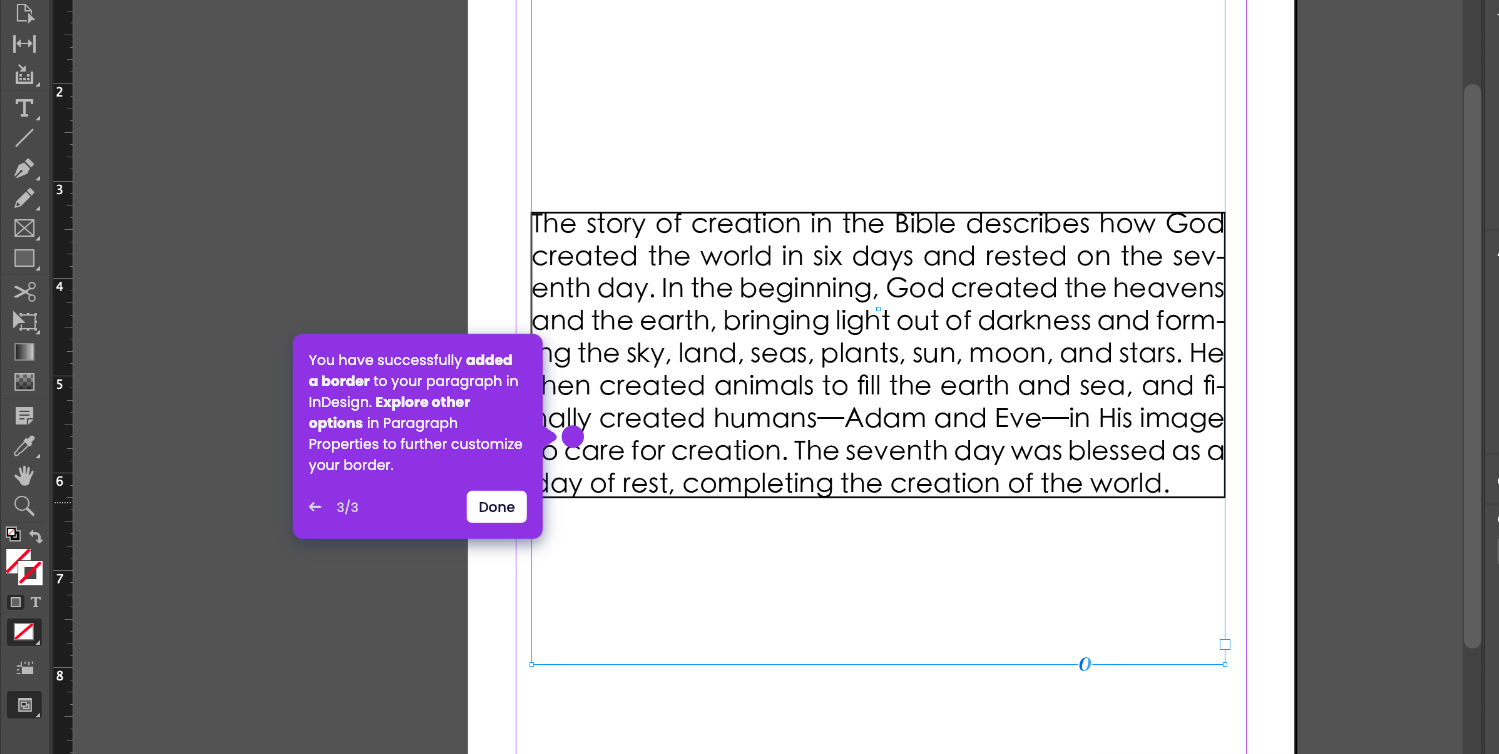
Task: Swap fill and stroke colors
Action: tap(36, 537)
